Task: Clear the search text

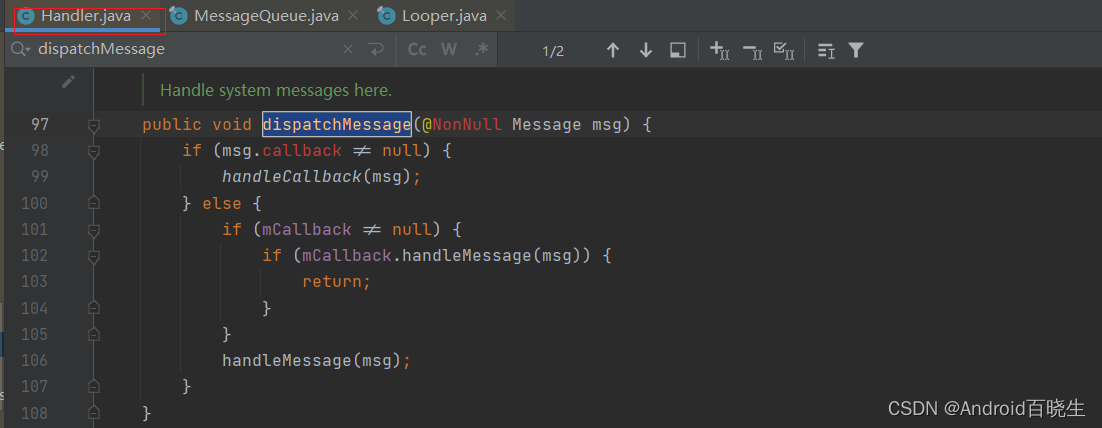Action: coord(348,49)
